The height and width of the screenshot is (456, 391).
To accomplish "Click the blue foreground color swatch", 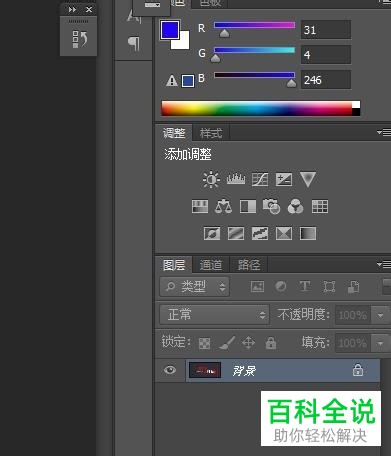I will pyautogui.click(x=170, y=30).
